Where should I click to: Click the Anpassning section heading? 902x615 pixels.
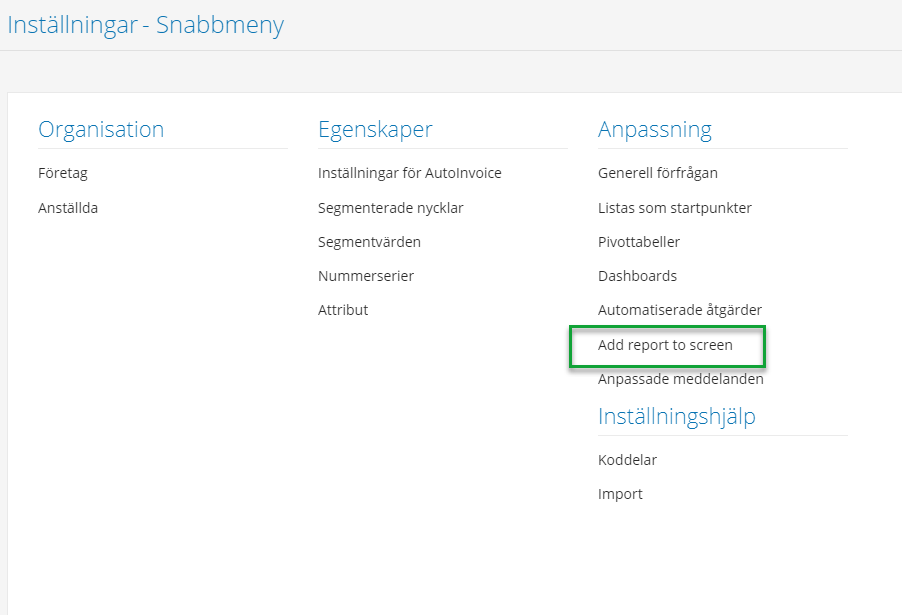654,129
